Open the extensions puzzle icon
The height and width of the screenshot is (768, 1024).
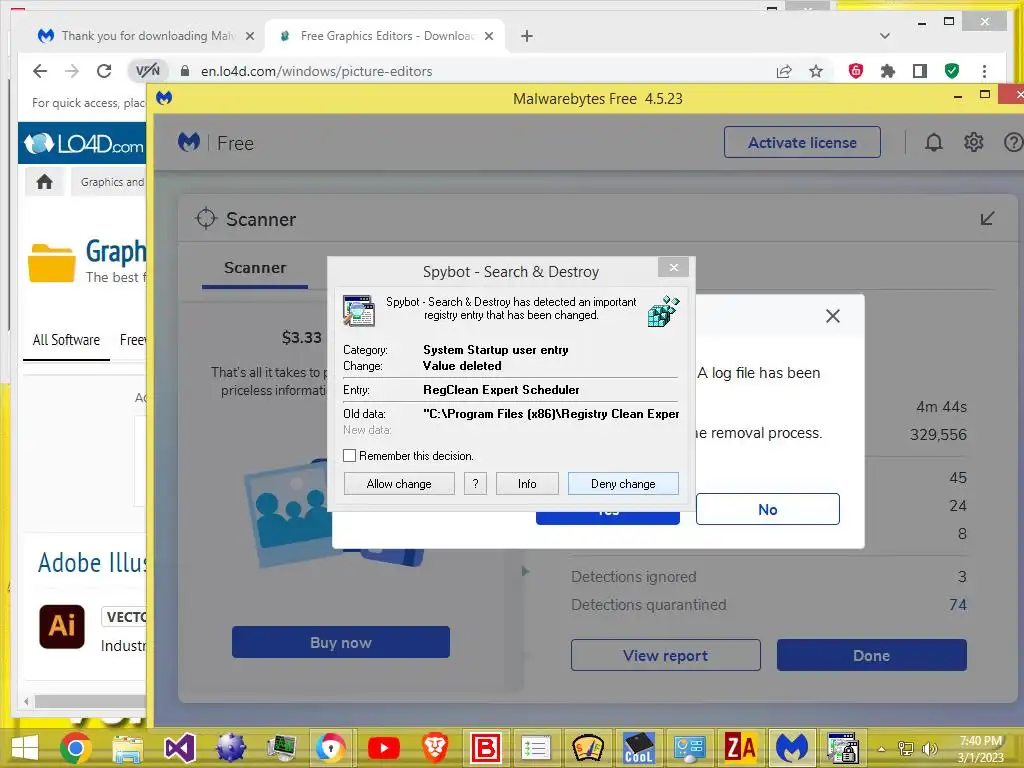coord(888,71)
